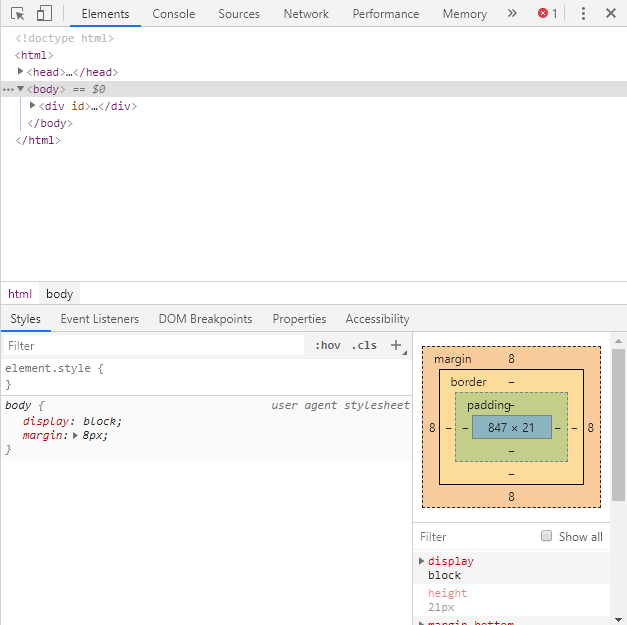This screenshot has width=627, height=625.
Task: Select the closing body tag
Action: coord(50,123)
